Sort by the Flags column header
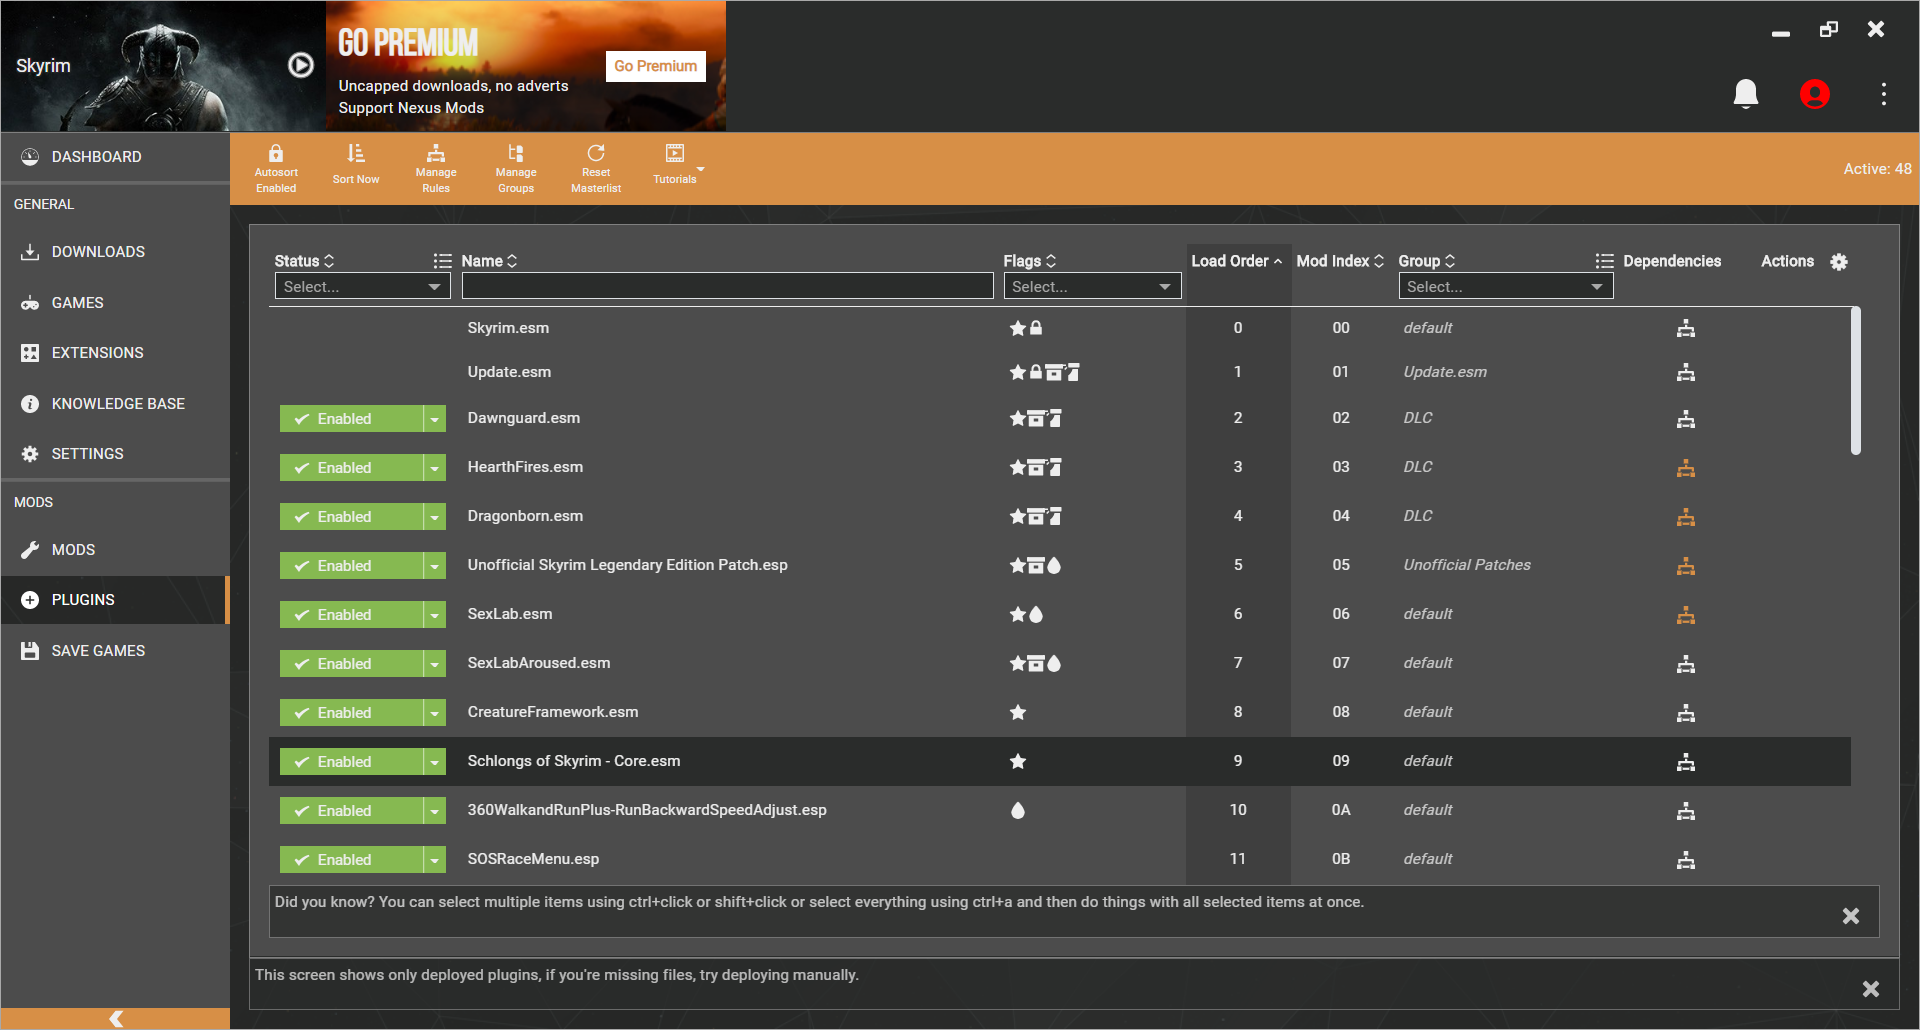1920x1030 pixels. [1030, 261]
